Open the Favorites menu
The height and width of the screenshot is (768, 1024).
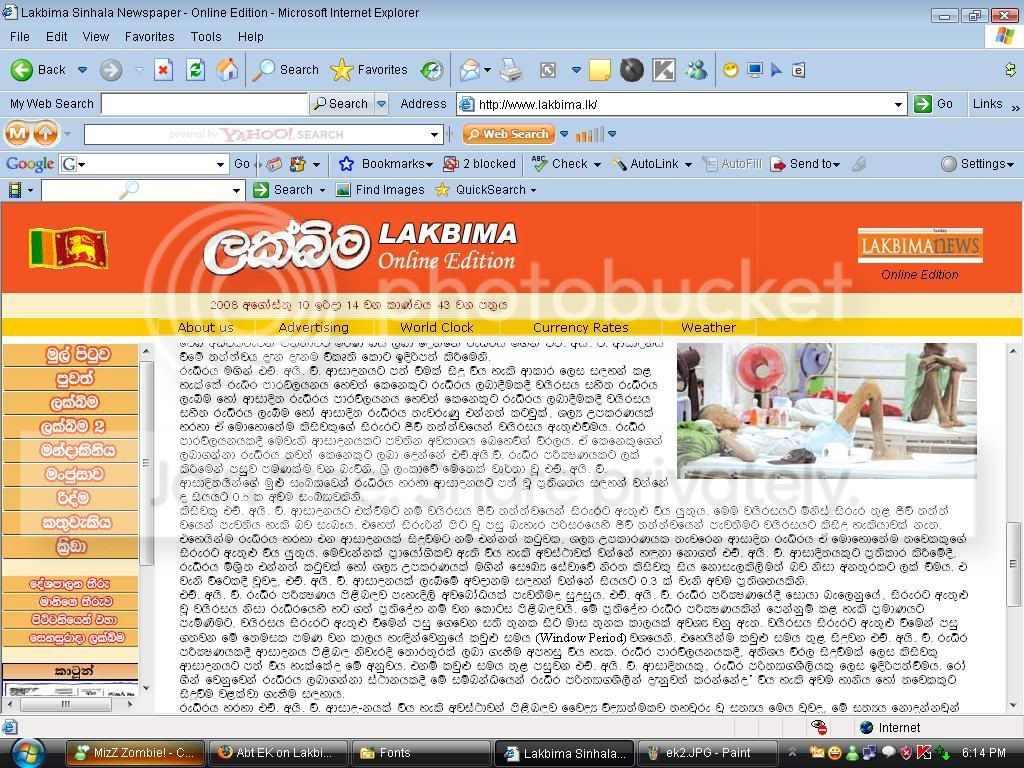tap(150, 37)
